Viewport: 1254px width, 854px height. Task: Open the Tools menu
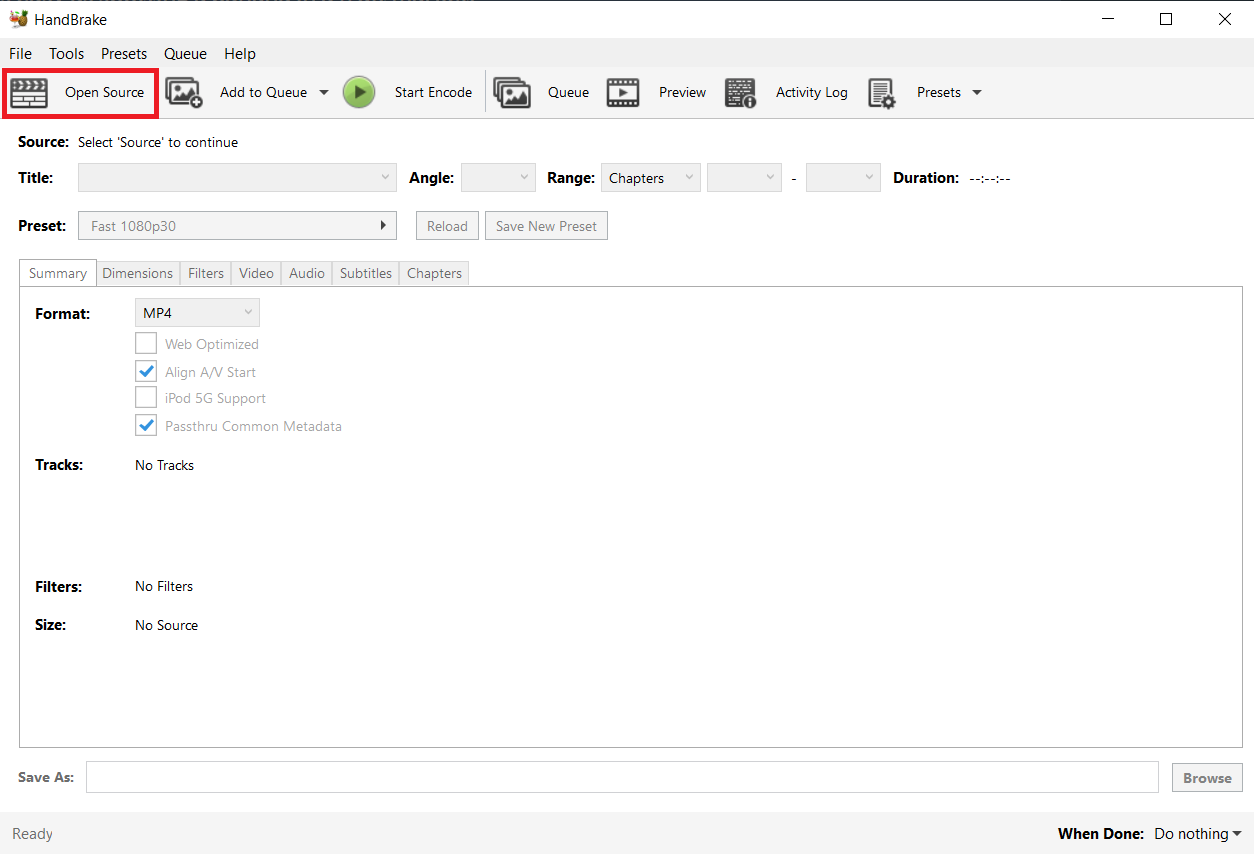pyautogui.click(x=66, y=53)
